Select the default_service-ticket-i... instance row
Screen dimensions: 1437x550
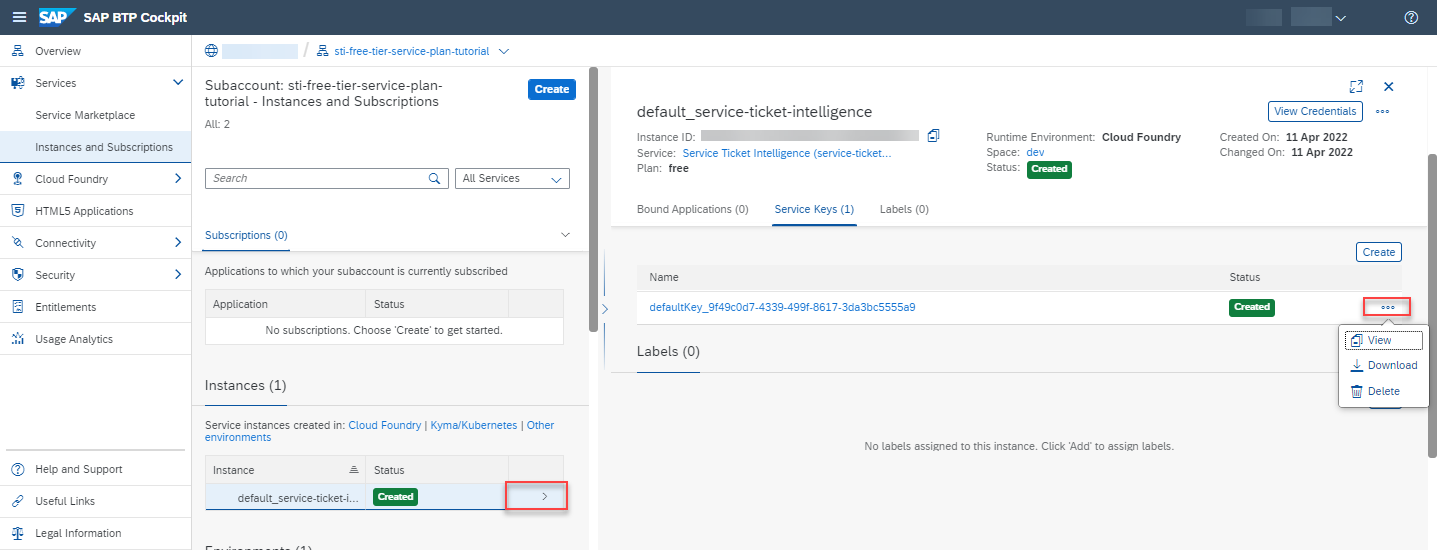(x=386, y=496)
